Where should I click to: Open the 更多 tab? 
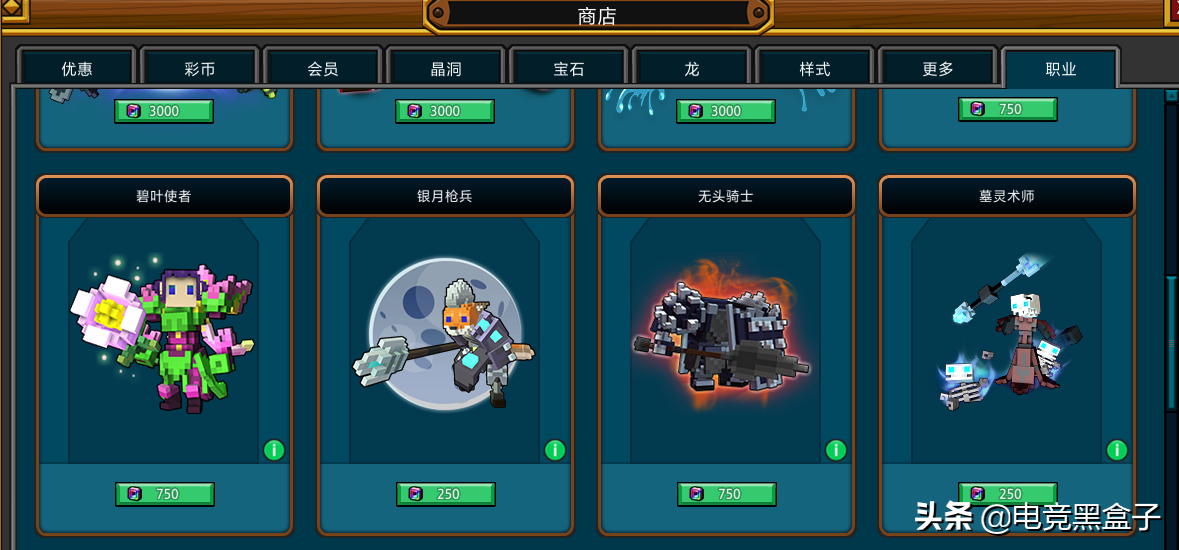[938, 69]
